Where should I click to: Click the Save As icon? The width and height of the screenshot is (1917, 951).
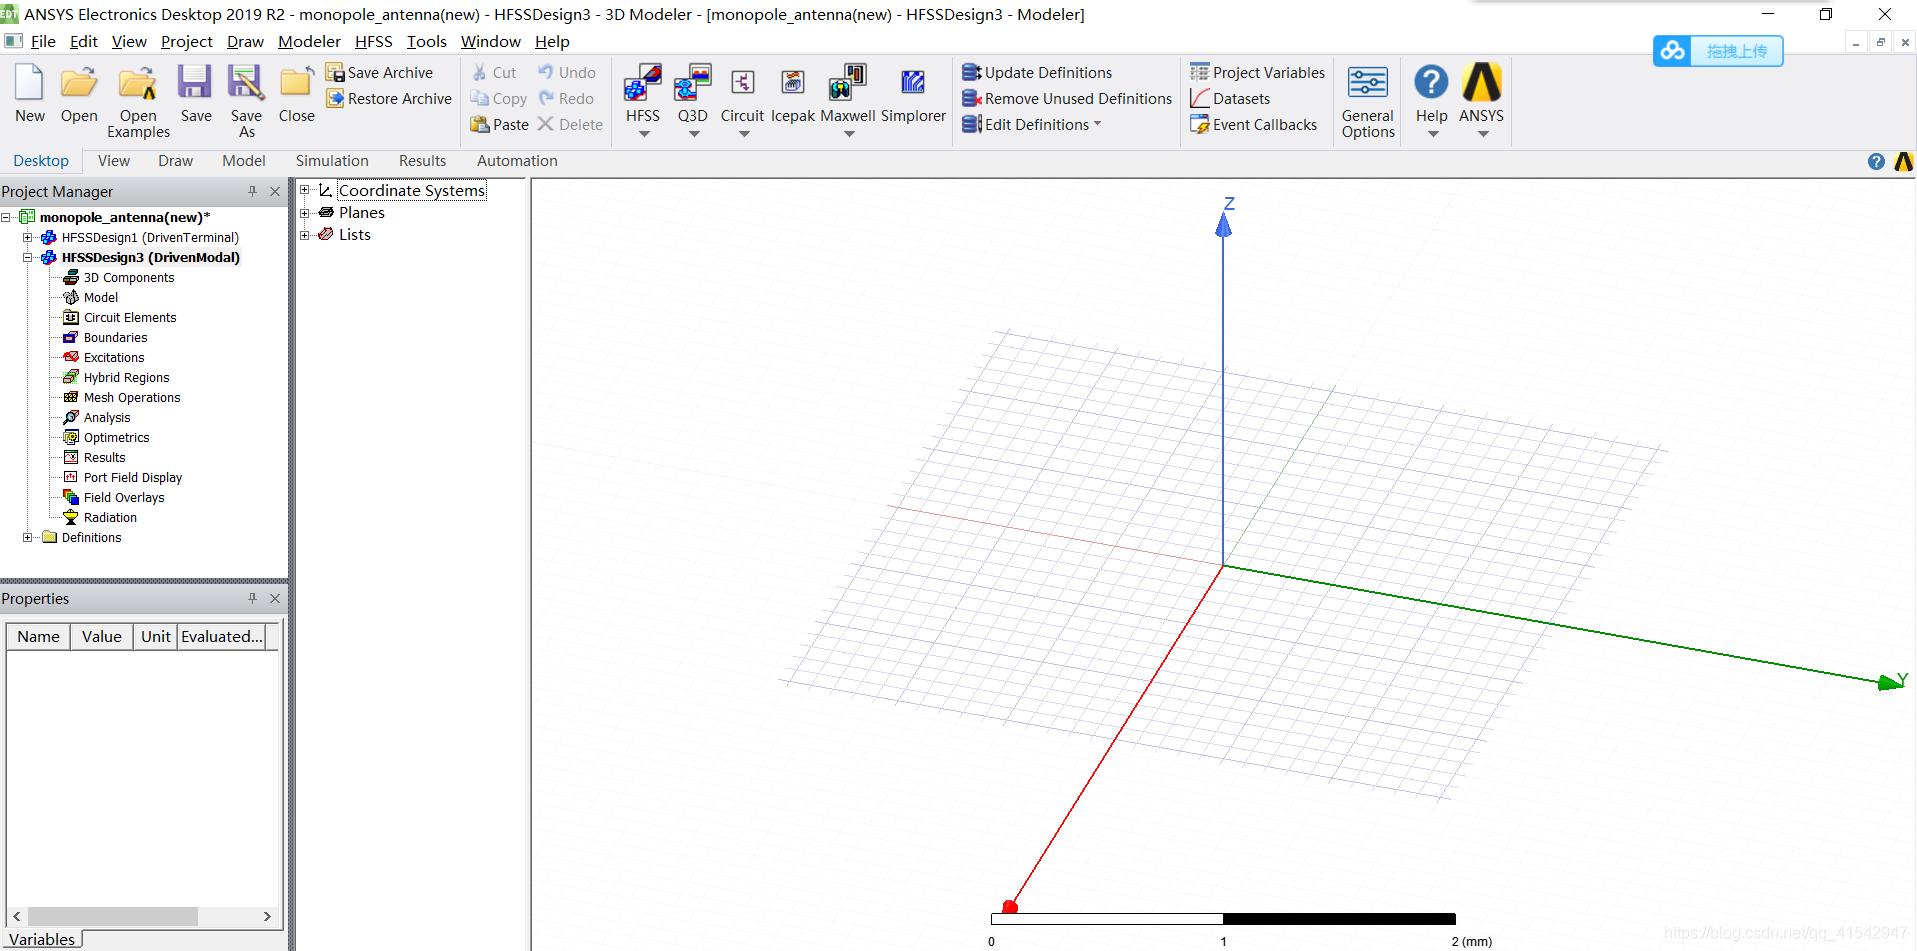246,83
